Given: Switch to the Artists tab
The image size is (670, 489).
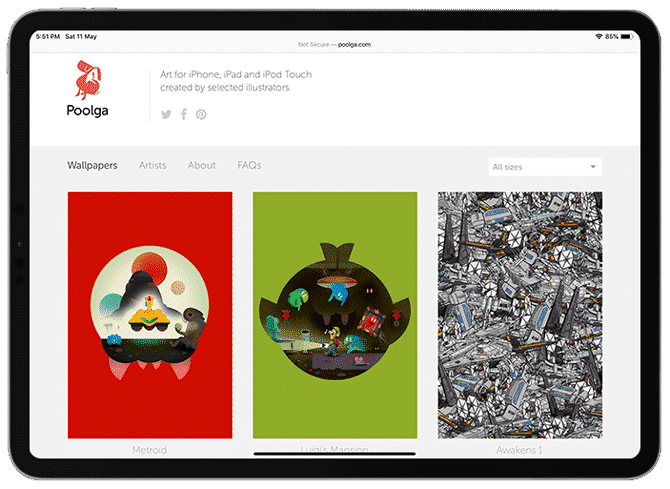Looking at the screenshot, I should (153, 165).
